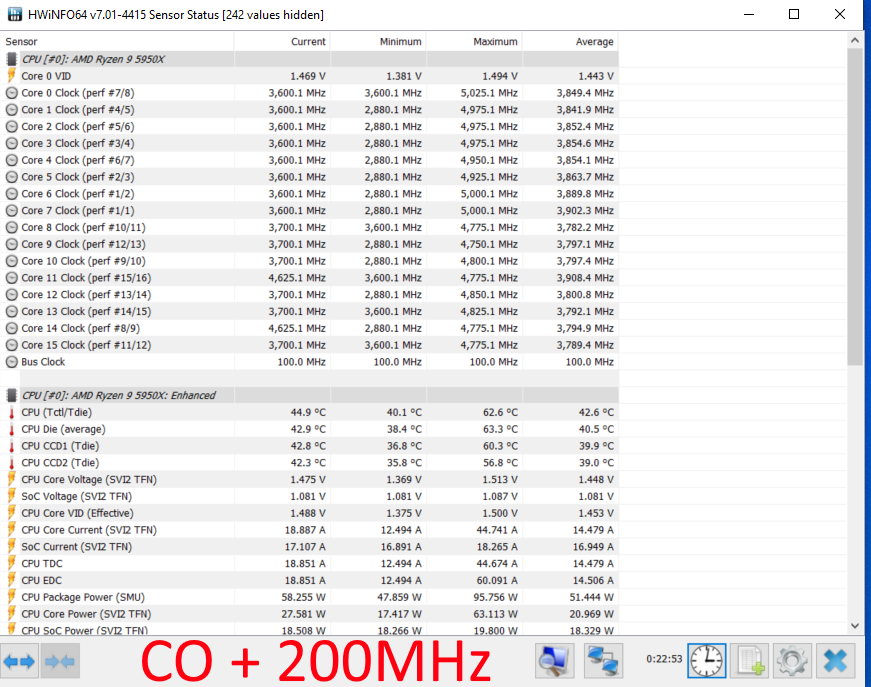Select the CPU Core Power (SVI2 TFN) row
This screenshot has height=687, width=871.
coord(309,614)
